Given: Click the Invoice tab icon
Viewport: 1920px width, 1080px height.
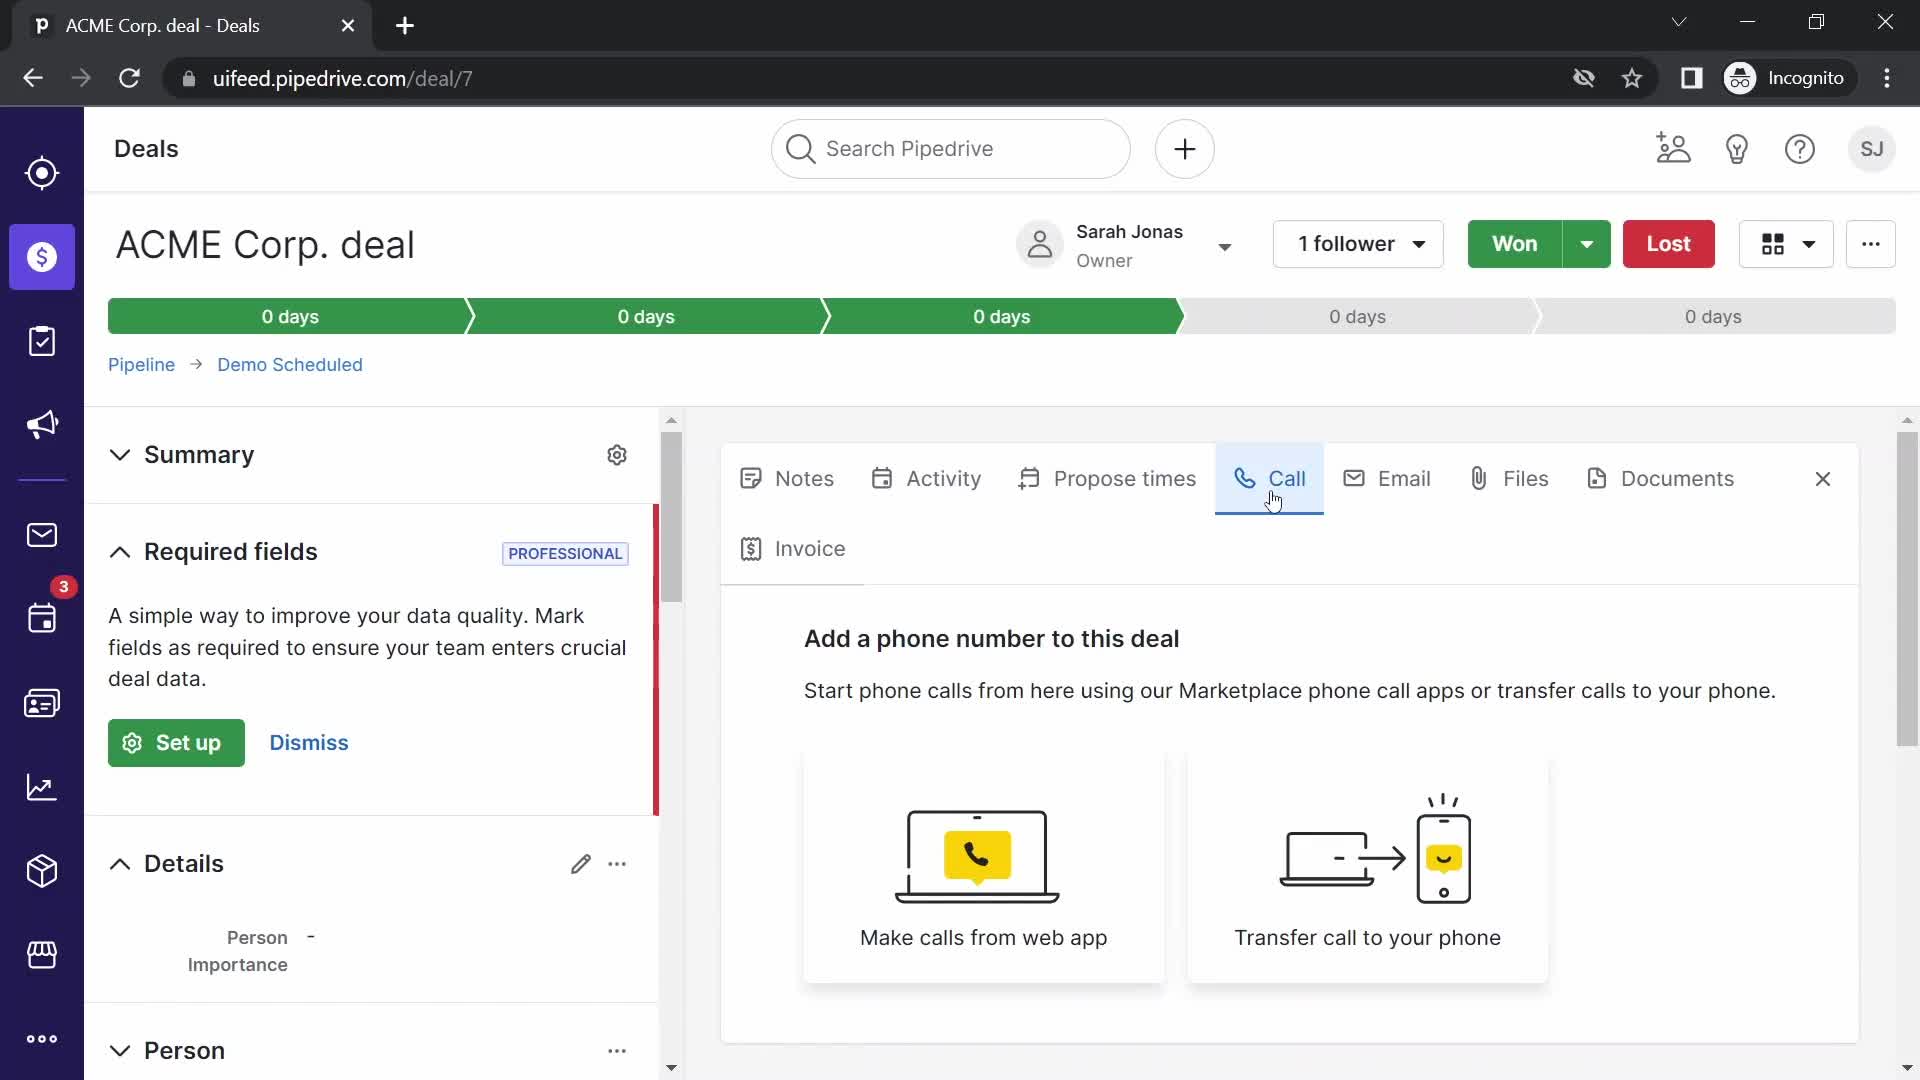Looking at the screenshot, I should (750, 549).
